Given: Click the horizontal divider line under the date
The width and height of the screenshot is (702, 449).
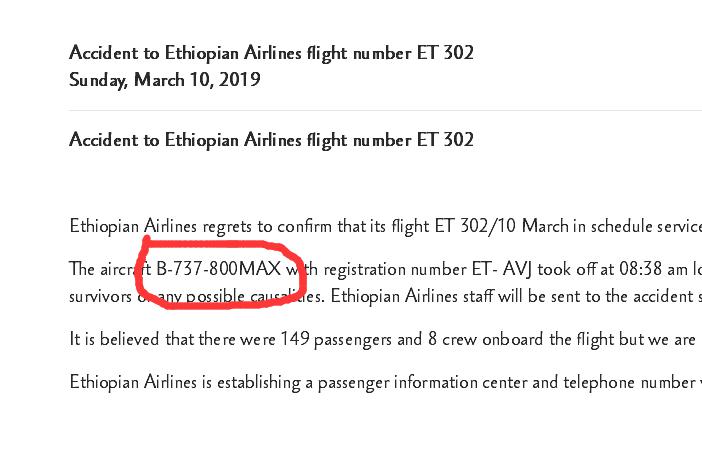Looking at the screenshot, I should tap(385, 110).
